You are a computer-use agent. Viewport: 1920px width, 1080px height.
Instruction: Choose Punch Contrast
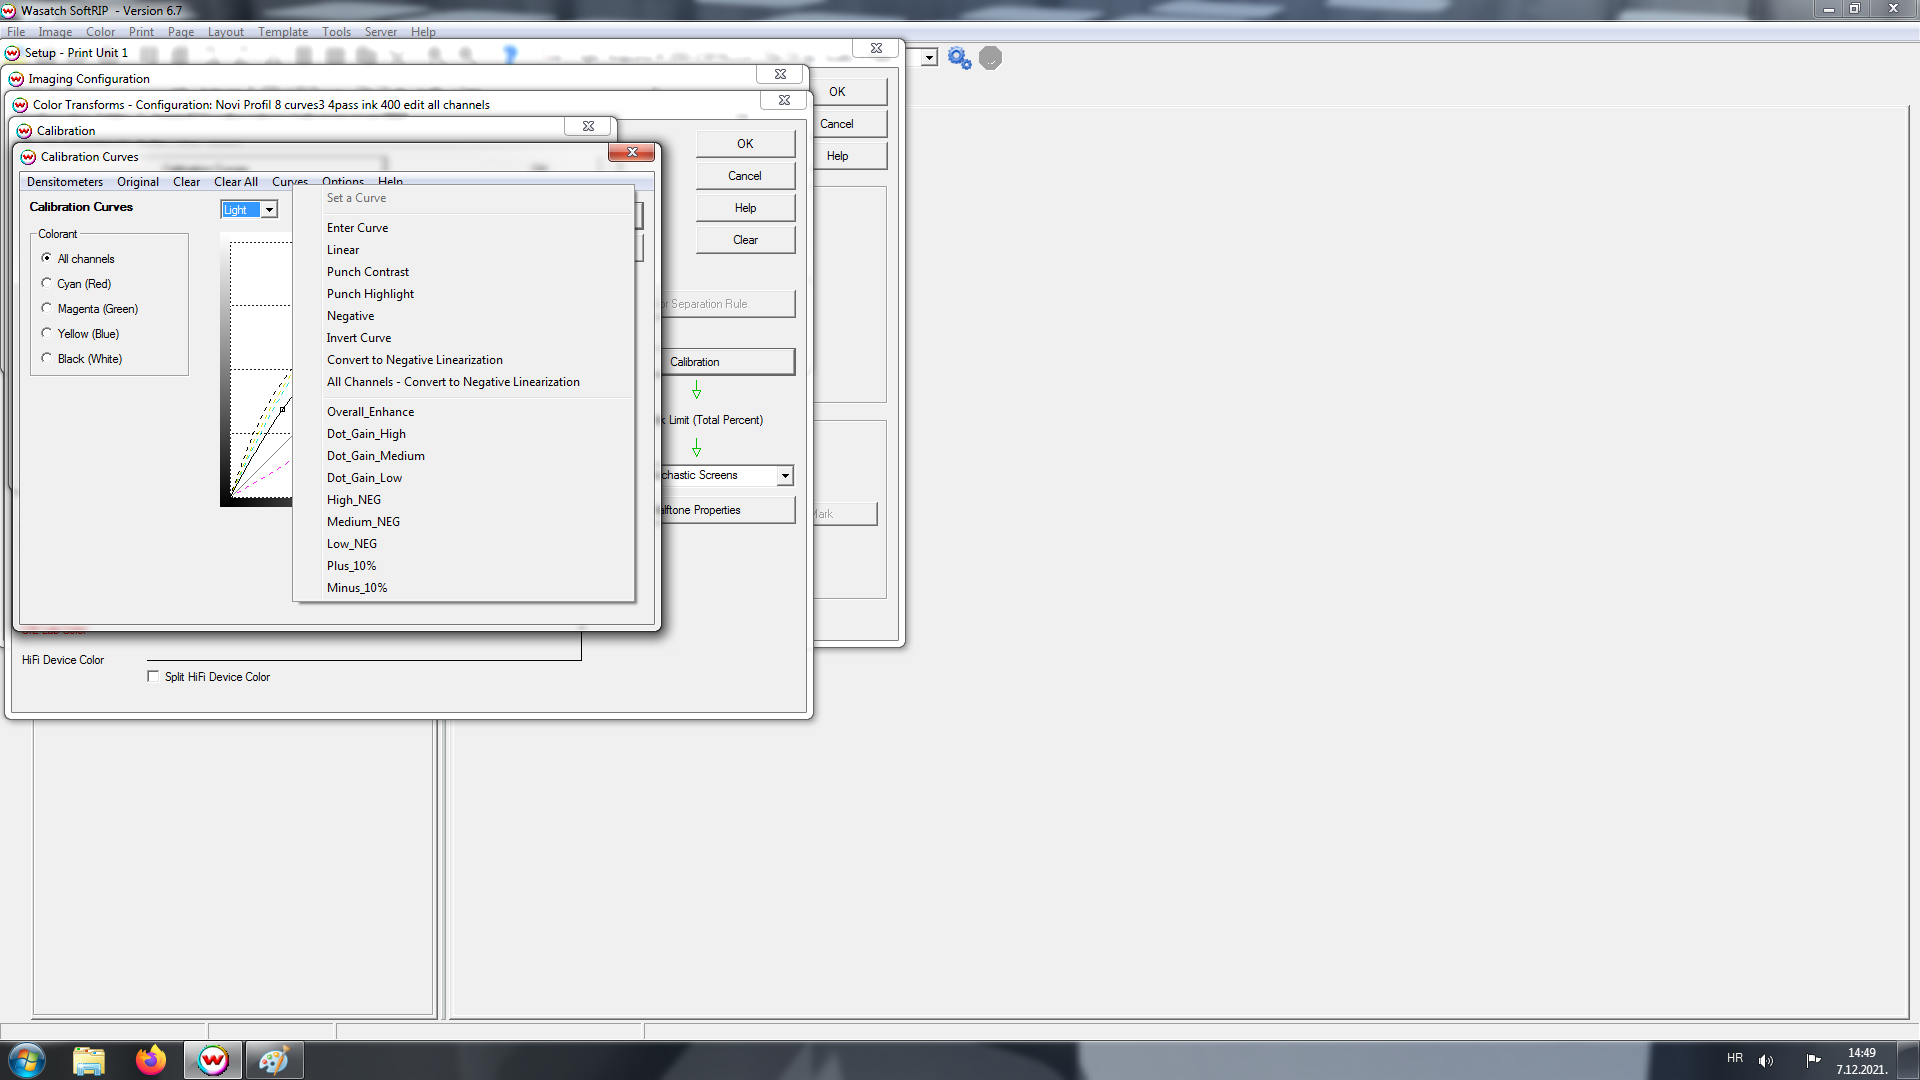tap(464, 272)
